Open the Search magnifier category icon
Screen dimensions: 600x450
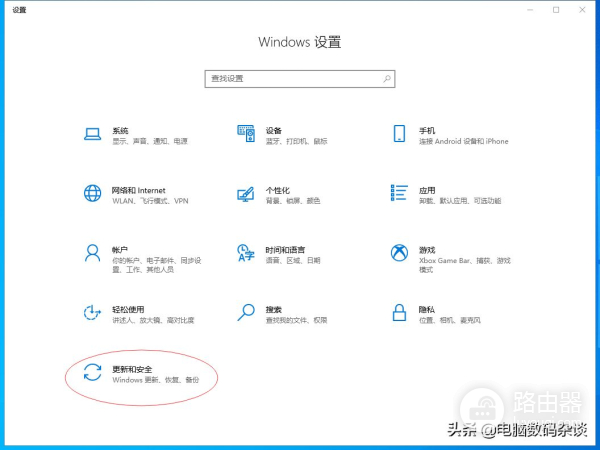pyautogui.click(x=246, y=313)
